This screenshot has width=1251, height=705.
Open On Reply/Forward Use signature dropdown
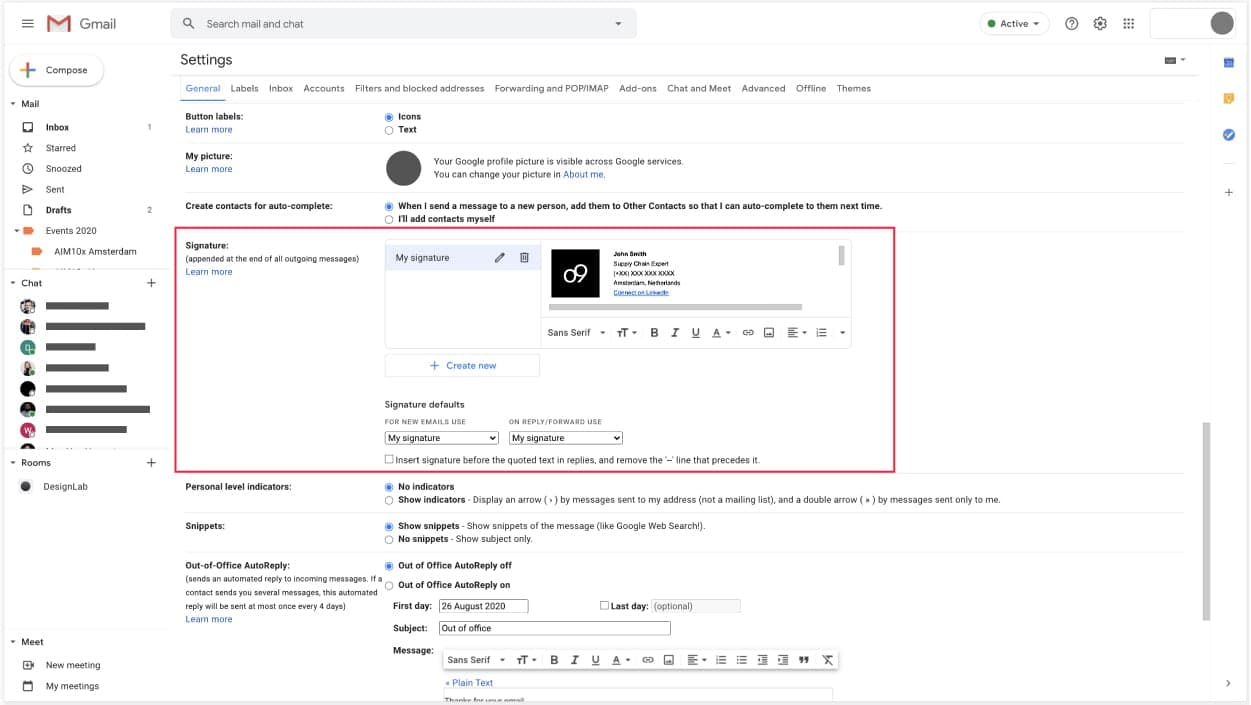tap(565, 438)
